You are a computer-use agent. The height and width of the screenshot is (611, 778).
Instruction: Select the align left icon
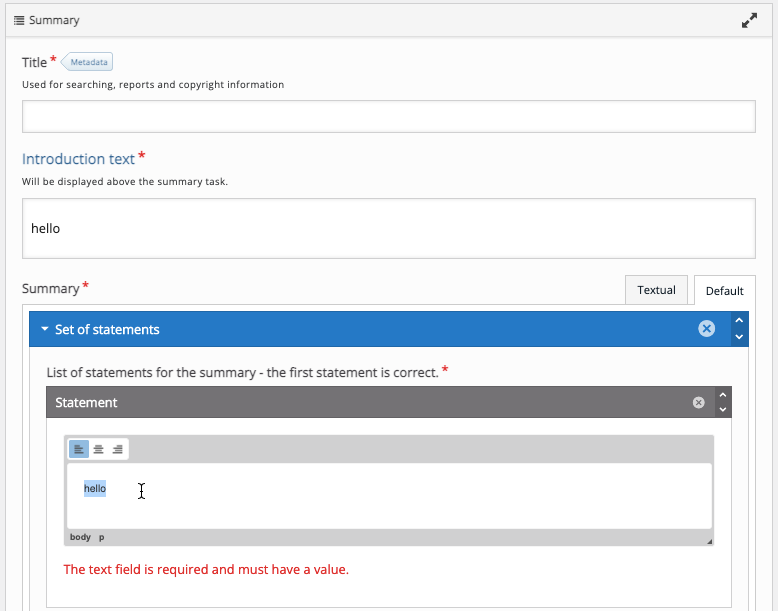78,449
